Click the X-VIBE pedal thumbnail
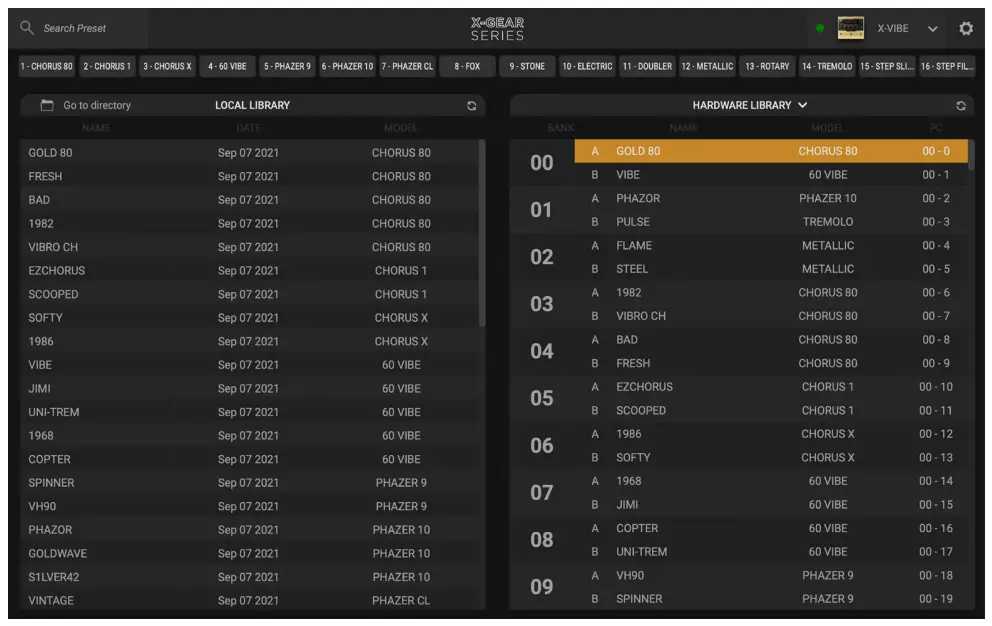 pos(850,28)
